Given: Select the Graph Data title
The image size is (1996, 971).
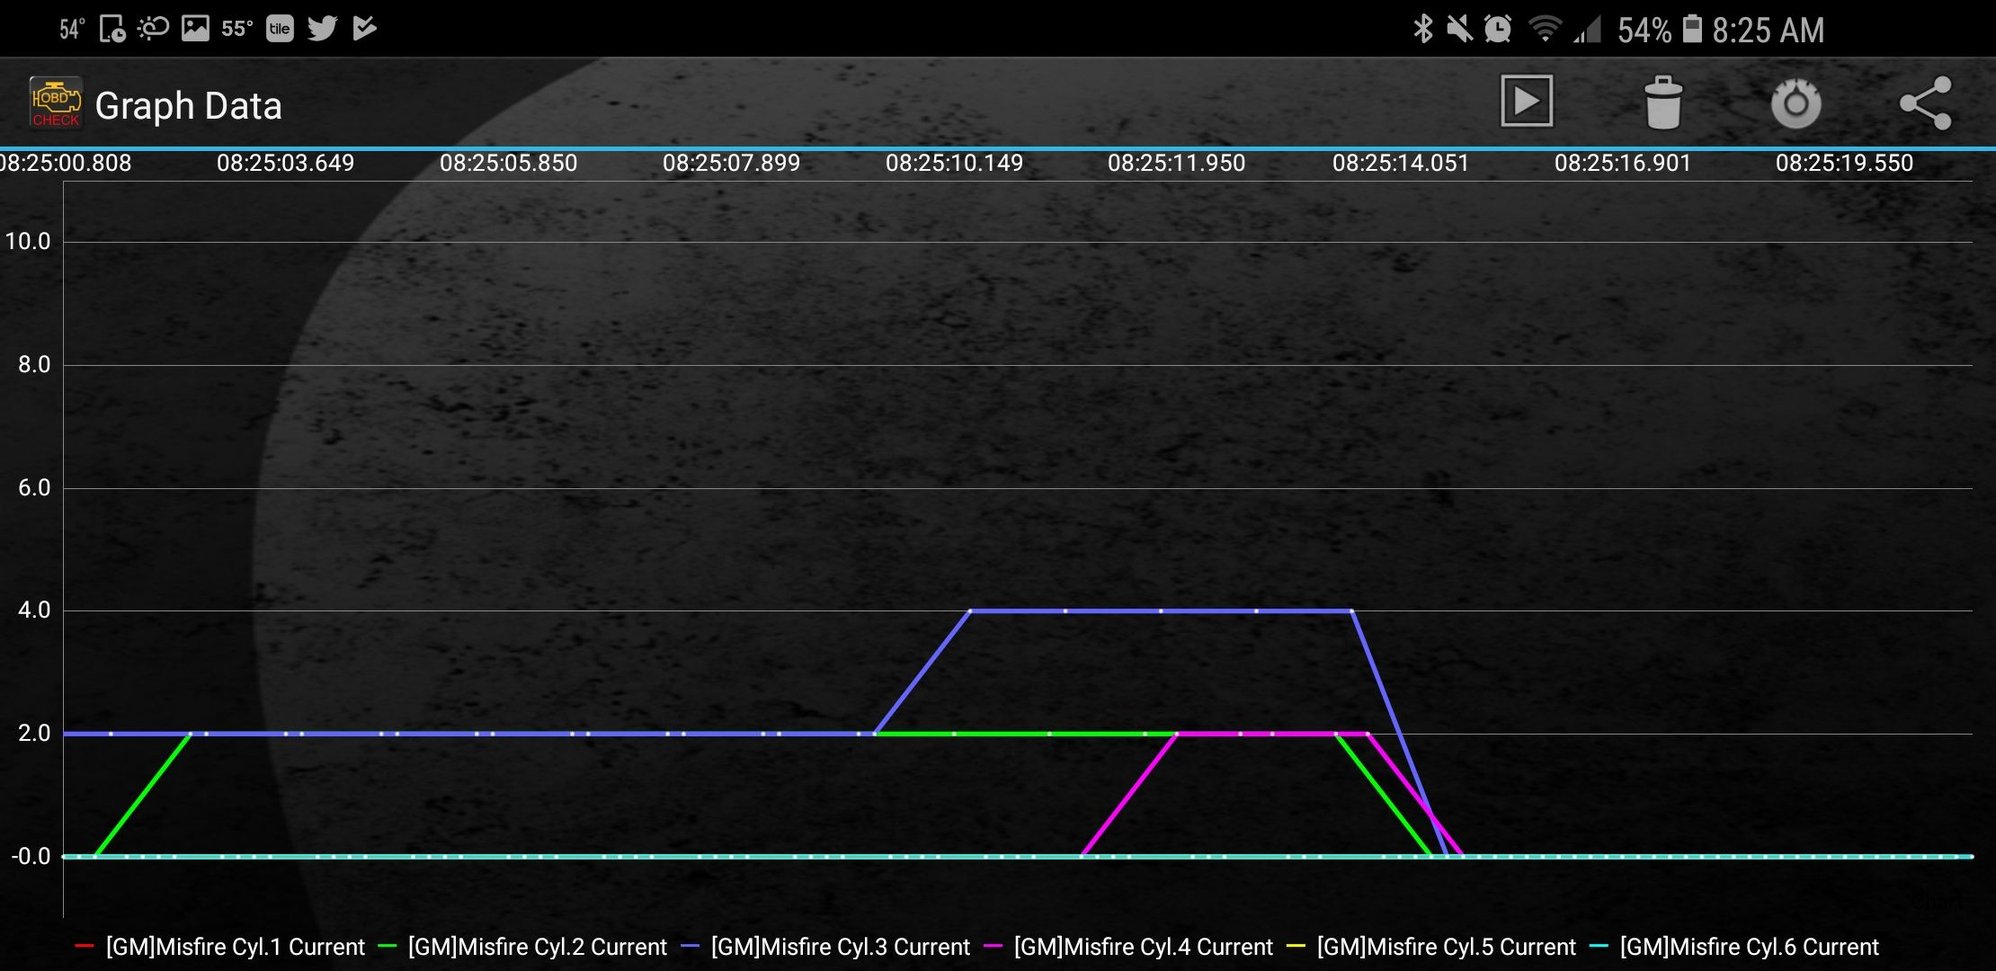Looking at the screenshot, I should coord(188,106).
